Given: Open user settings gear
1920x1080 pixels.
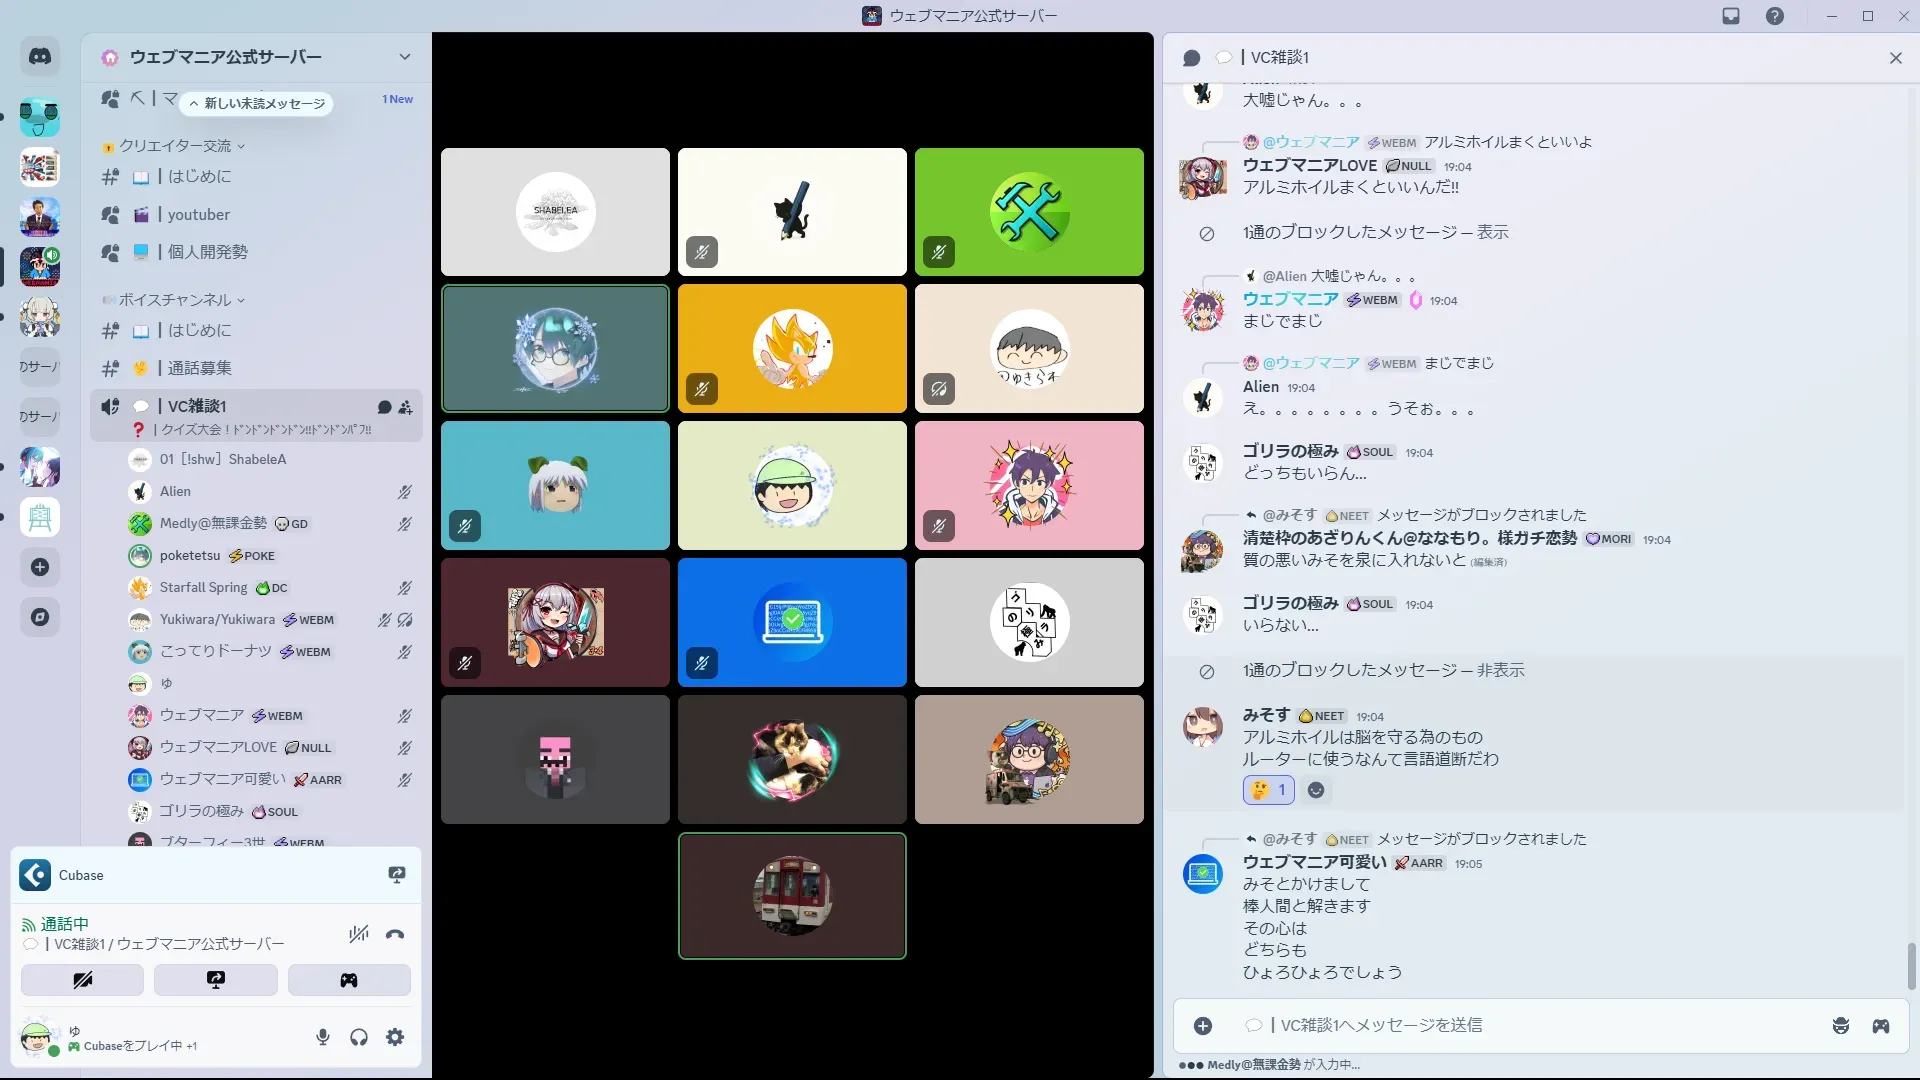Looking at the screenshot, I should [x=395, y=1037].
